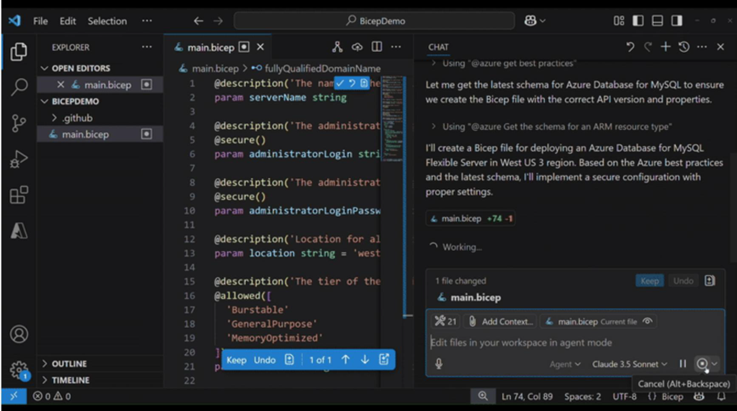The width and height of the screenshot is (737, 411).
Task: Open the Copilot menu in title bar
Action: click(x=534, y=21)
